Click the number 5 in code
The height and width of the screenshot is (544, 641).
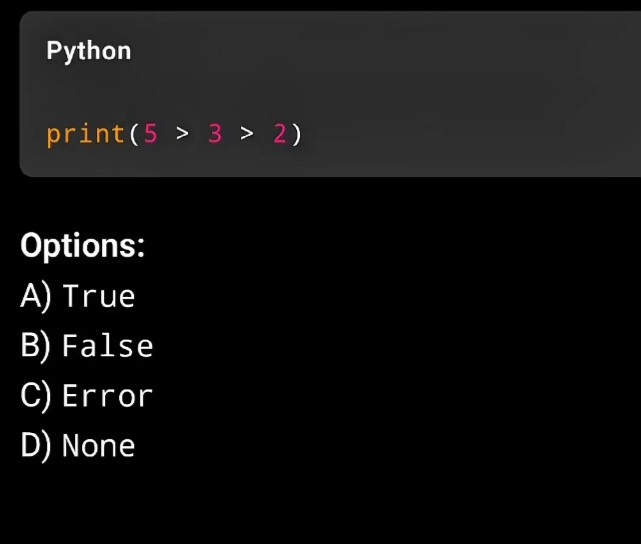pyautogui.click(x=151, y=133)
